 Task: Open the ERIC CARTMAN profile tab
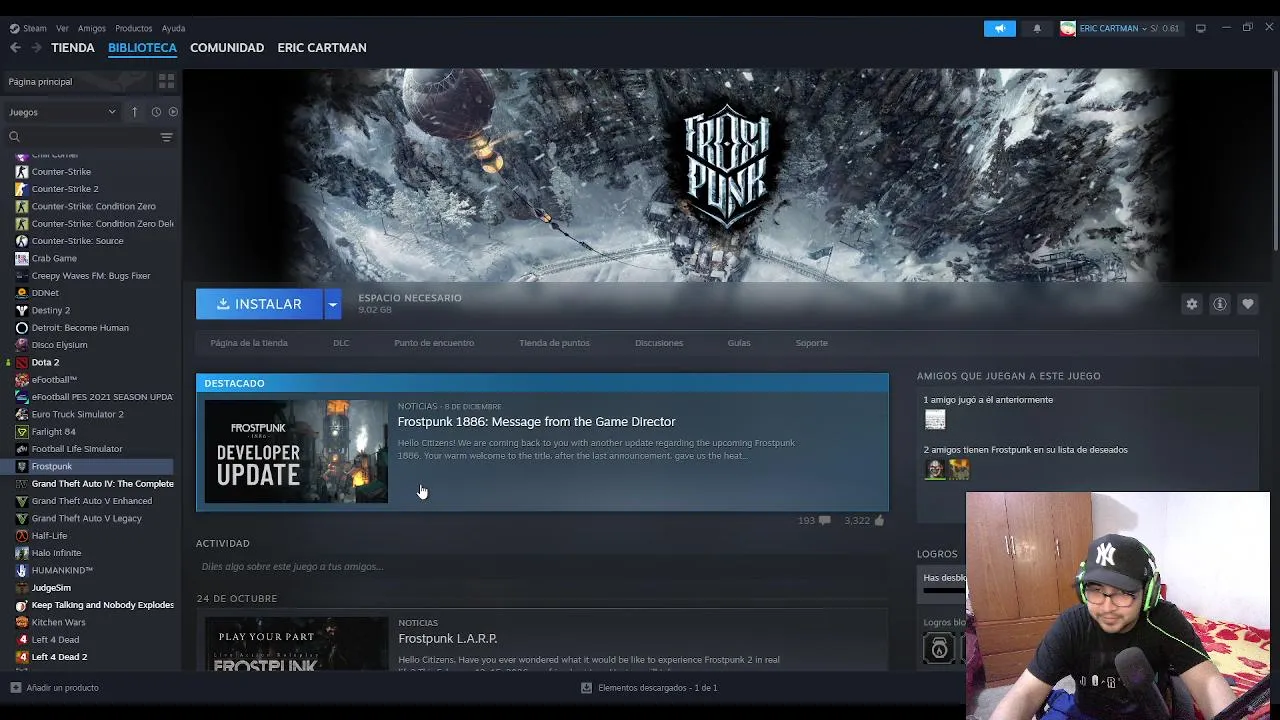pyautogui.click(x=322, y=47)
